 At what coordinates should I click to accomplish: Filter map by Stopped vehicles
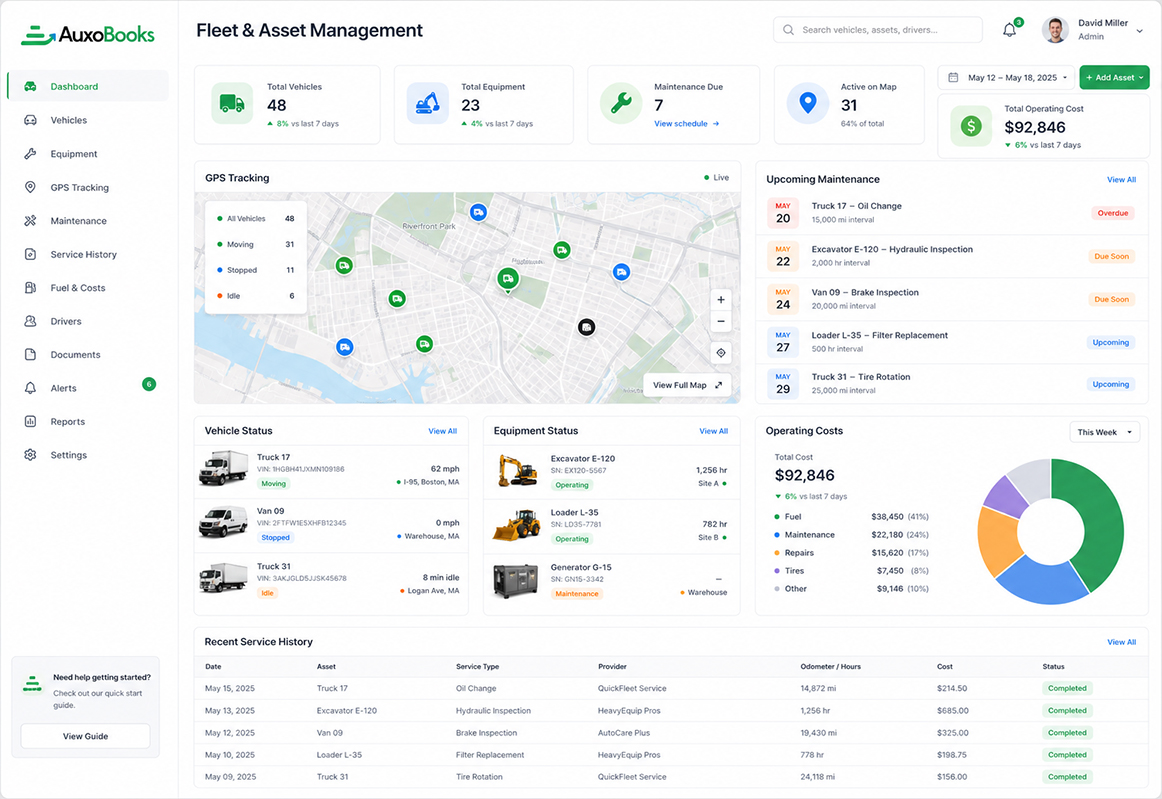point(255,270)
